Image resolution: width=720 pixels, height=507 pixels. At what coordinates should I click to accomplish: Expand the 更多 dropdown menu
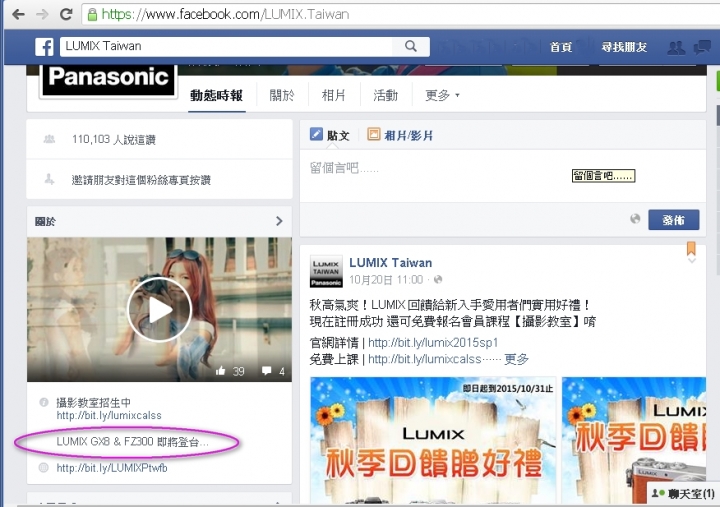(x=442, y=96)
